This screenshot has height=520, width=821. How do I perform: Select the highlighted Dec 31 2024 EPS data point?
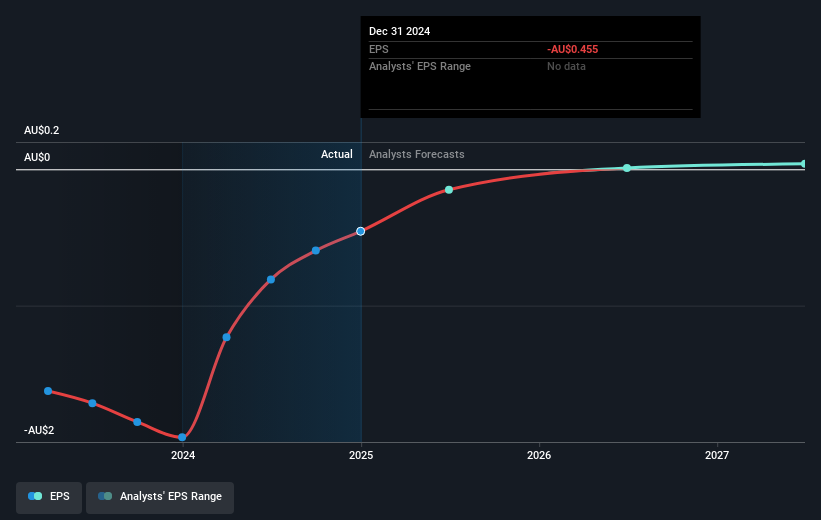coord(361,231)
